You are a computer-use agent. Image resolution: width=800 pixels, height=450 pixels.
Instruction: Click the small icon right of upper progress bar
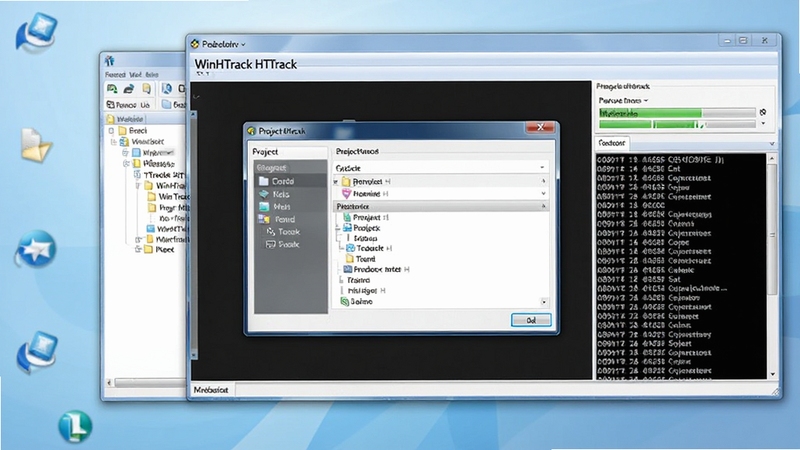(x=763, y=112)
